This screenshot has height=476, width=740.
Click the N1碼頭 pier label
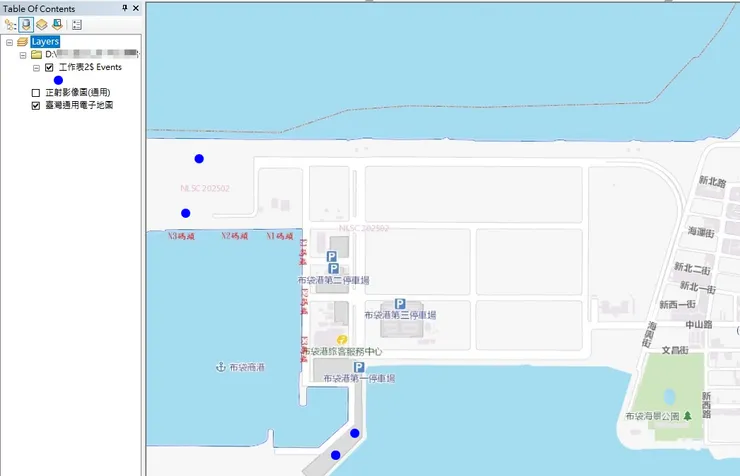click(280, 236)
